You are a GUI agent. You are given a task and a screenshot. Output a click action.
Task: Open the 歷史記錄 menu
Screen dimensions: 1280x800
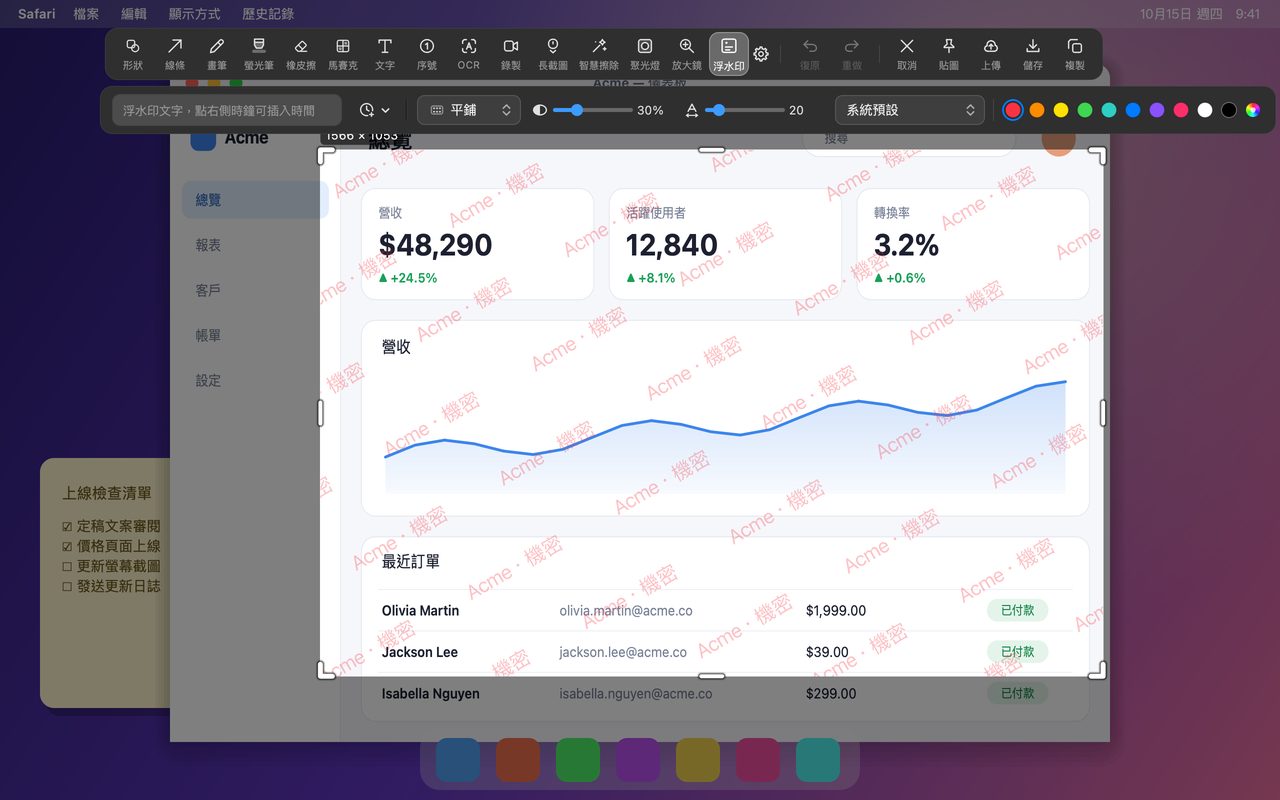coord(268,14)
